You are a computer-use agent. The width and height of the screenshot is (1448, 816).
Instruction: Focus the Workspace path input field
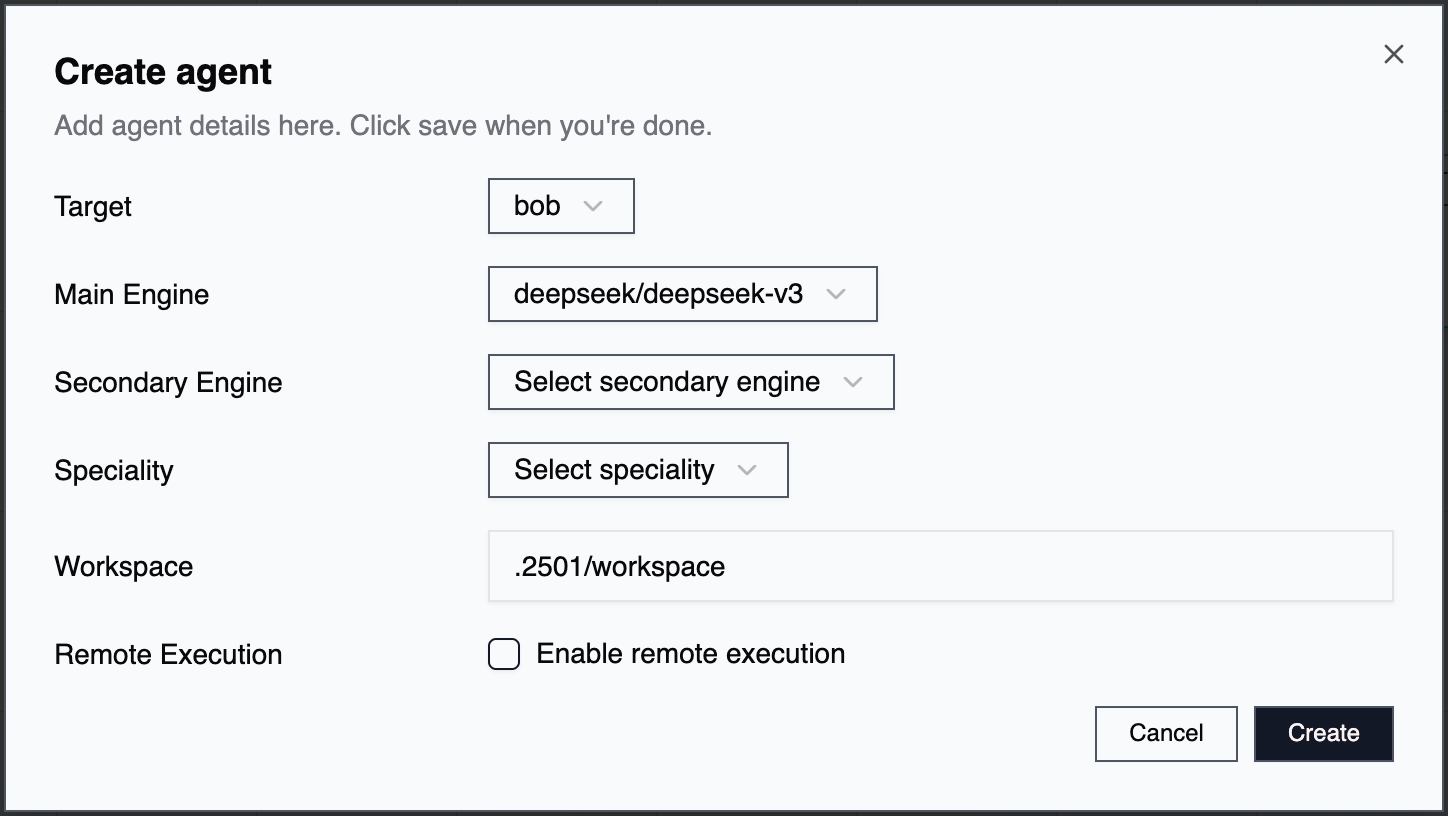tap(940, 566)
